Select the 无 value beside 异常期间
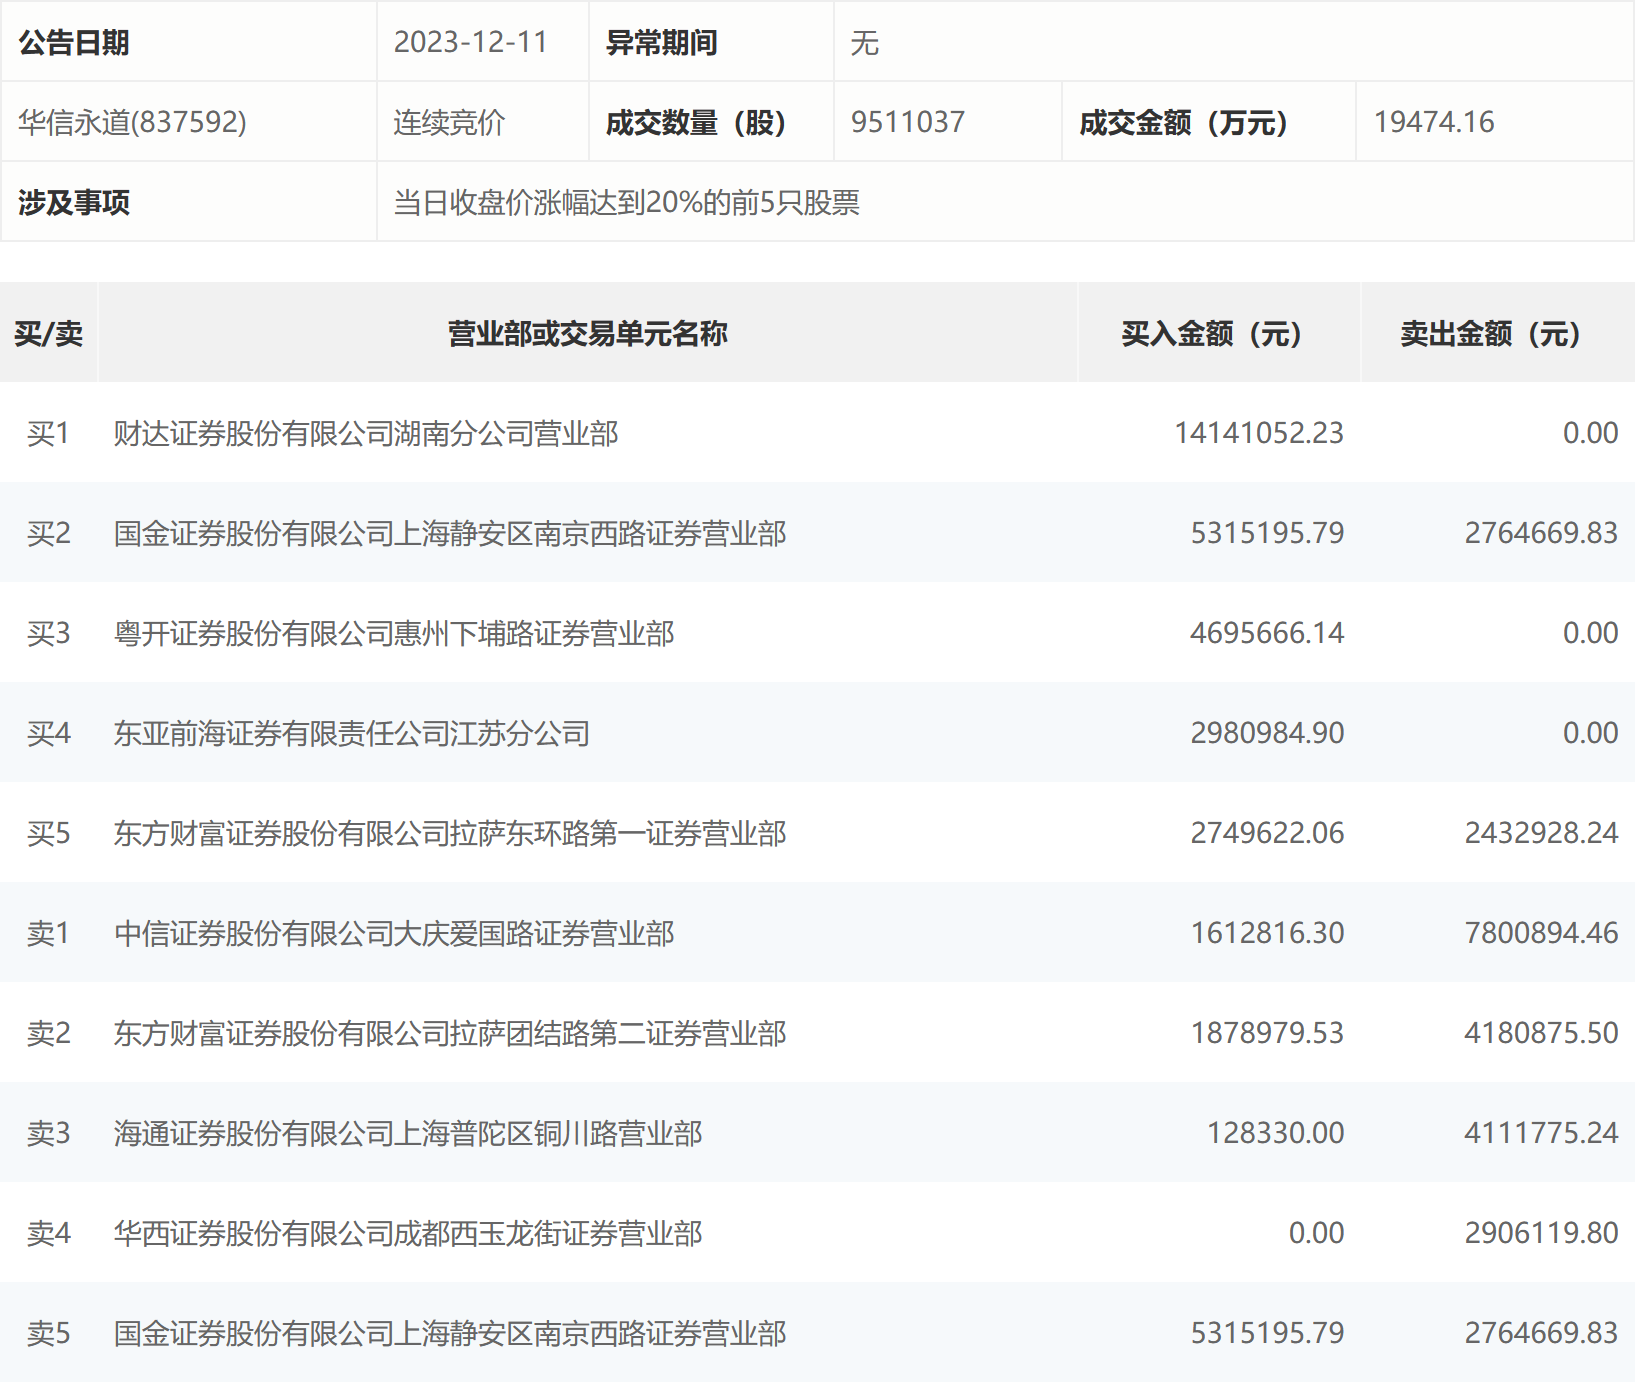The image size is (1635, 1385). 865,42
